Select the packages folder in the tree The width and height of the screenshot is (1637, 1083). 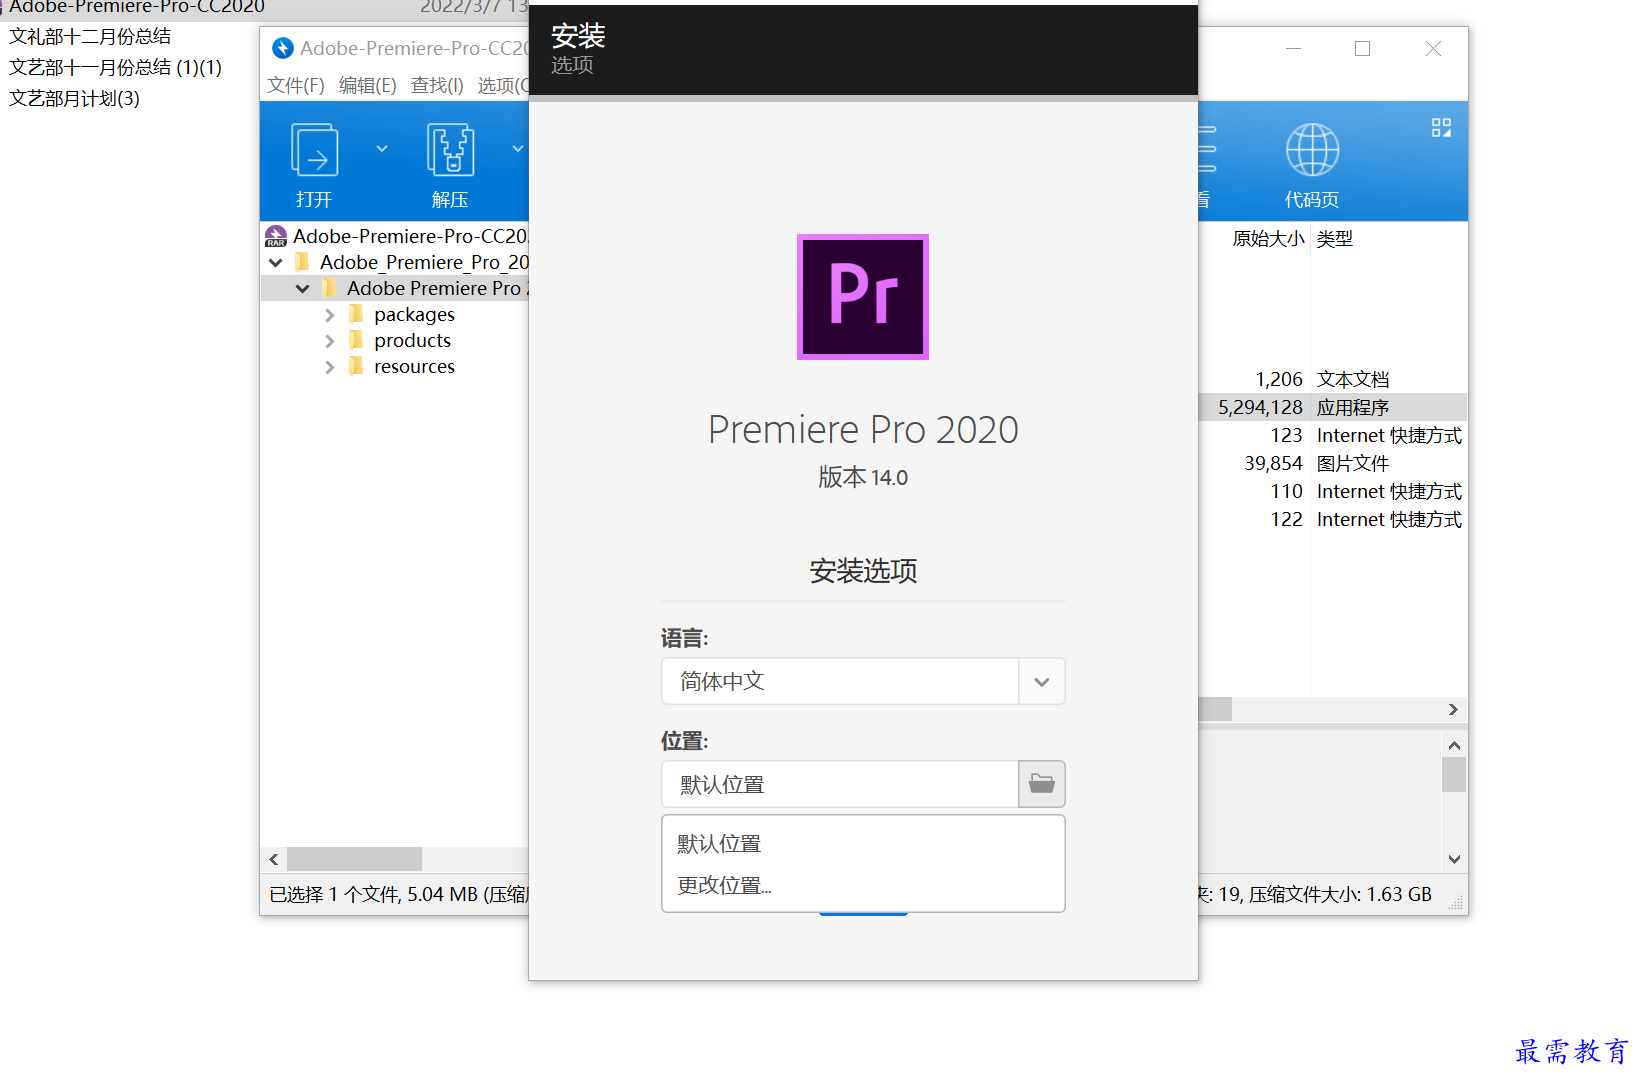coord(414,315)
